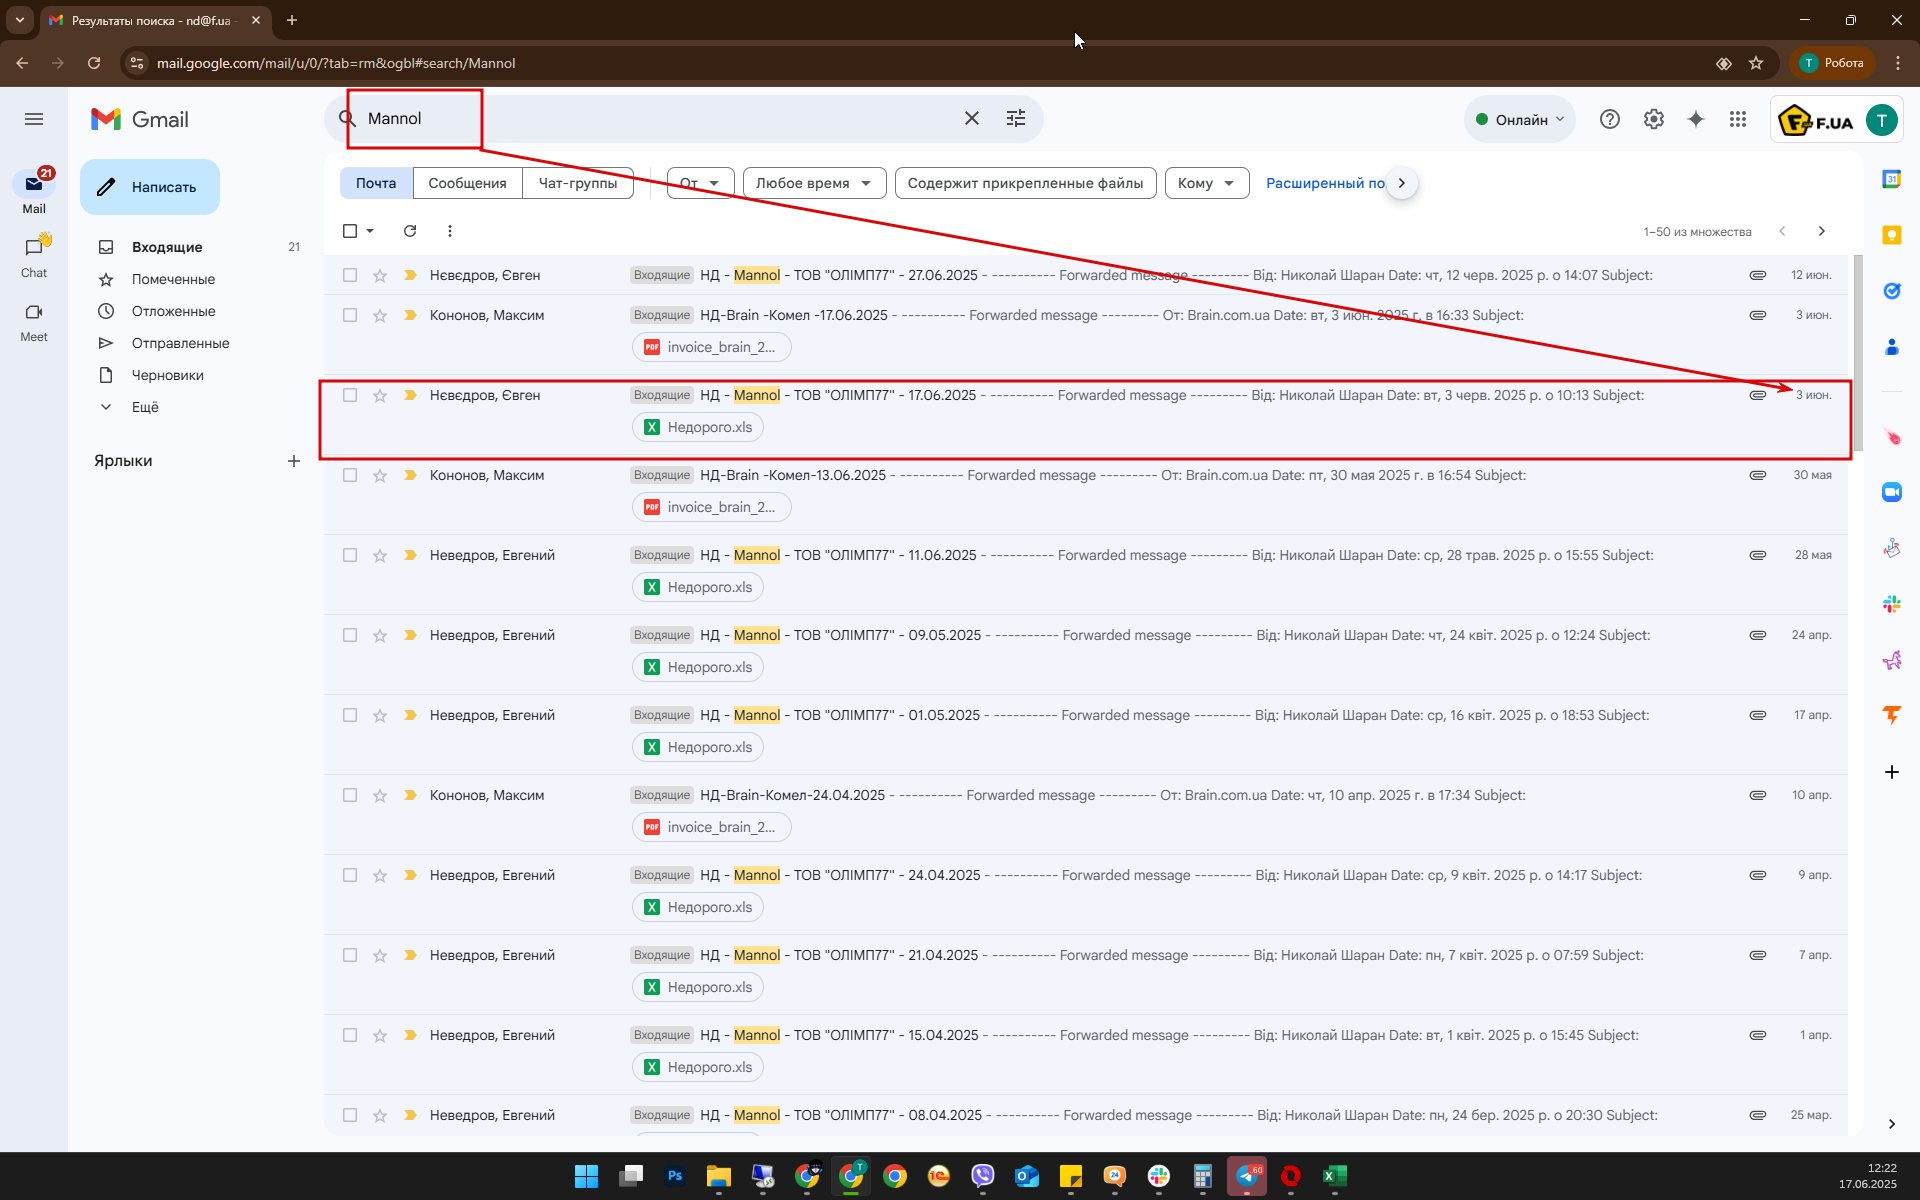Refresh the mail list

pos(410,231)
